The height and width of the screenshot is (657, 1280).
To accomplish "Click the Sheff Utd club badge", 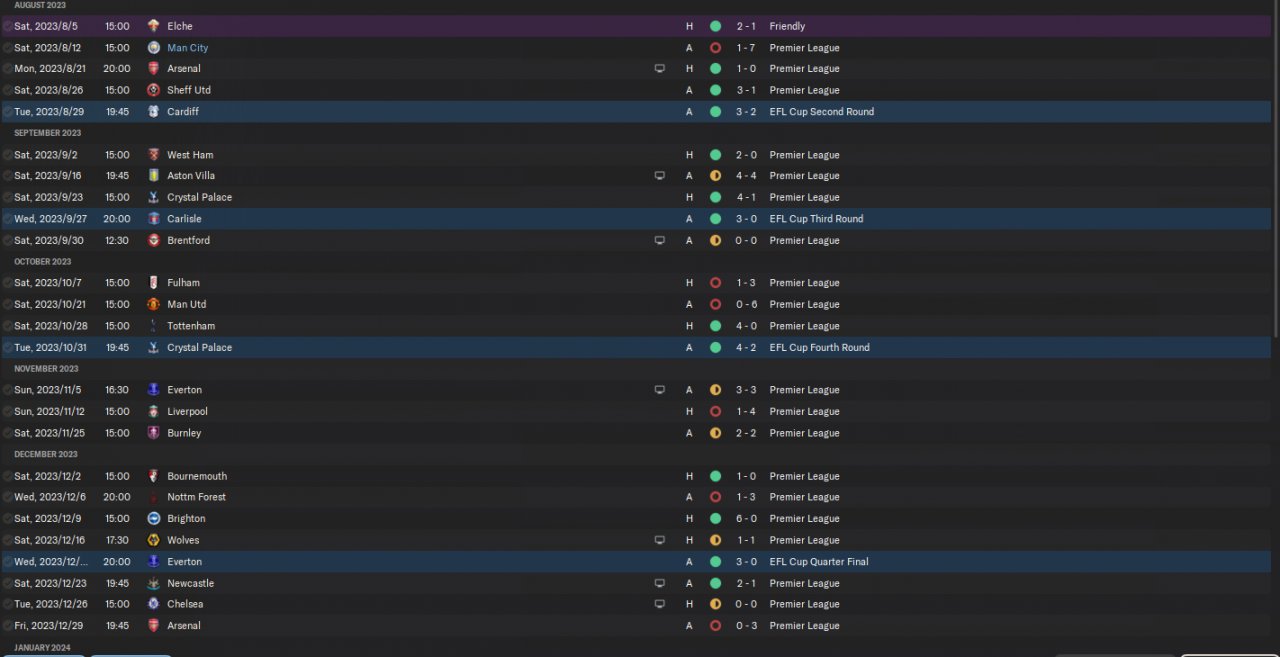I will coord(153,90).
